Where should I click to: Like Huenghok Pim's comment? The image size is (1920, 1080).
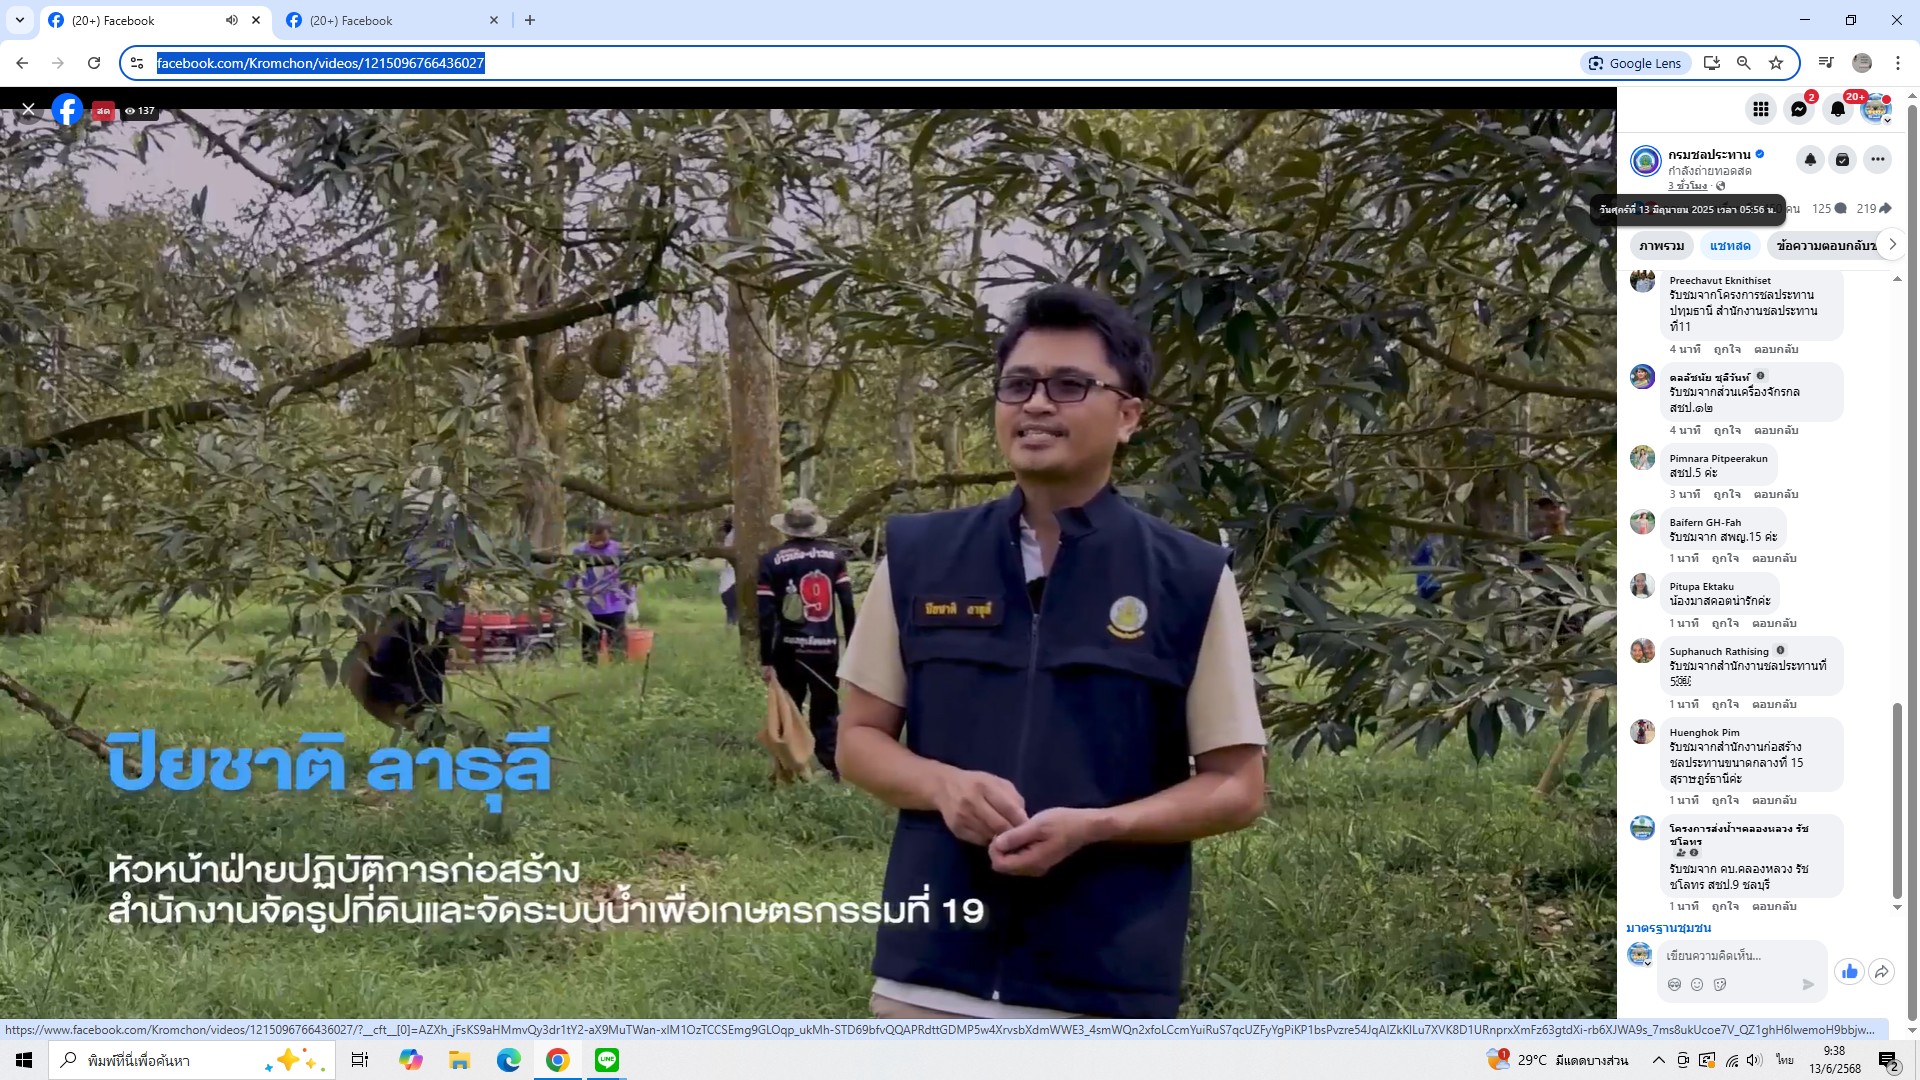[1725, 800]
